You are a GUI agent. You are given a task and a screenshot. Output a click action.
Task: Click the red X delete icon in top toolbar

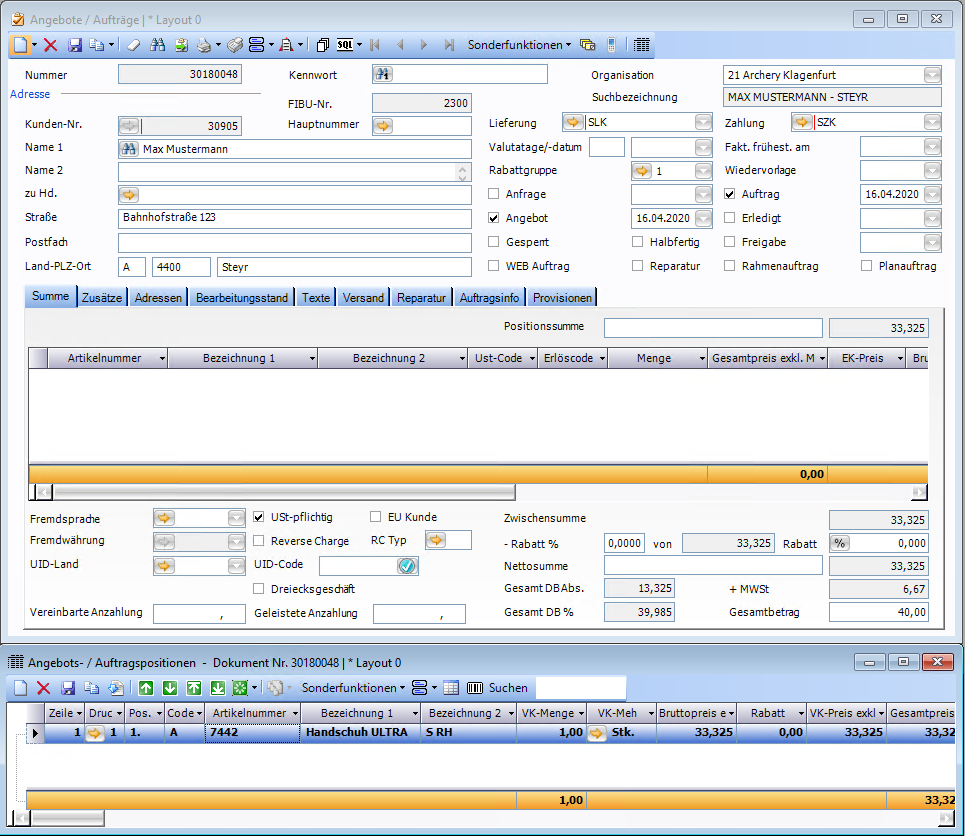tap(50, 45)
